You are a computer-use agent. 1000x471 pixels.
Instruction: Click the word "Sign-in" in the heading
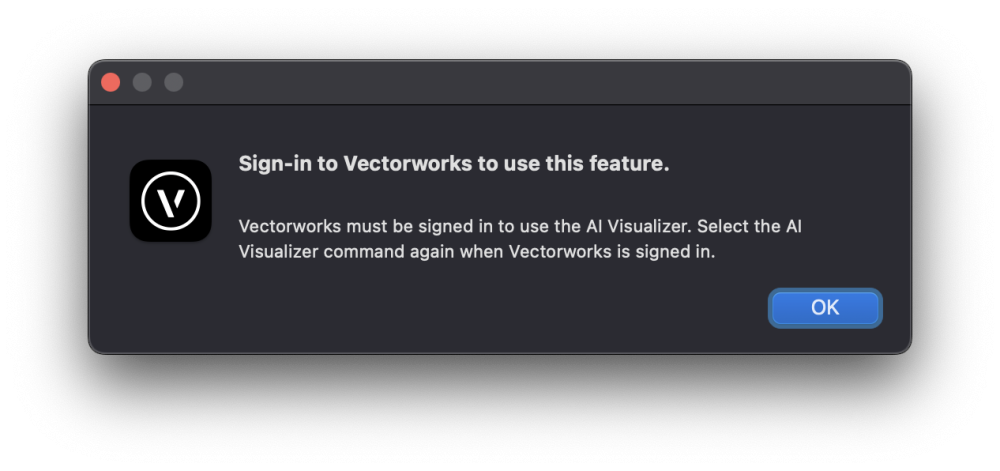[275, 165]
